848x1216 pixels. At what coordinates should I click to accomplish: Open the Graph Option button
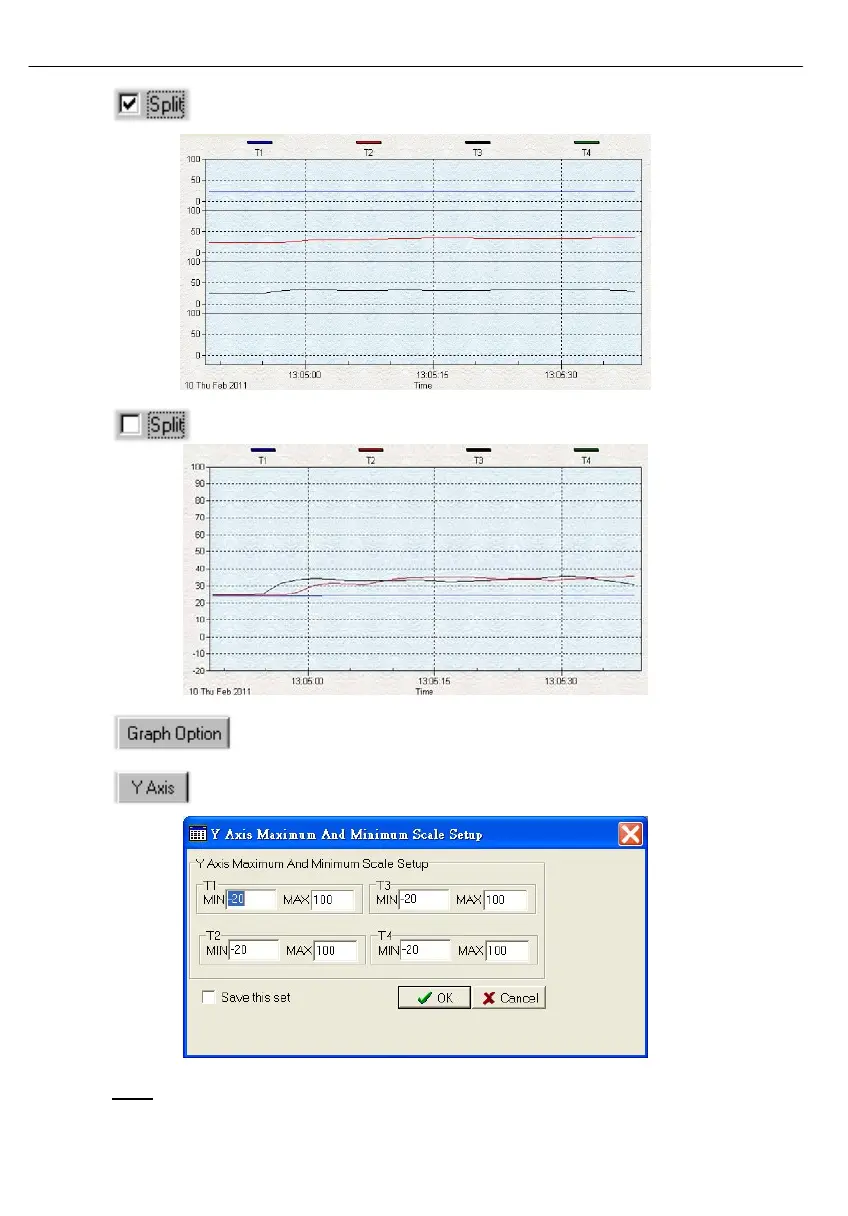coord(174,733)
